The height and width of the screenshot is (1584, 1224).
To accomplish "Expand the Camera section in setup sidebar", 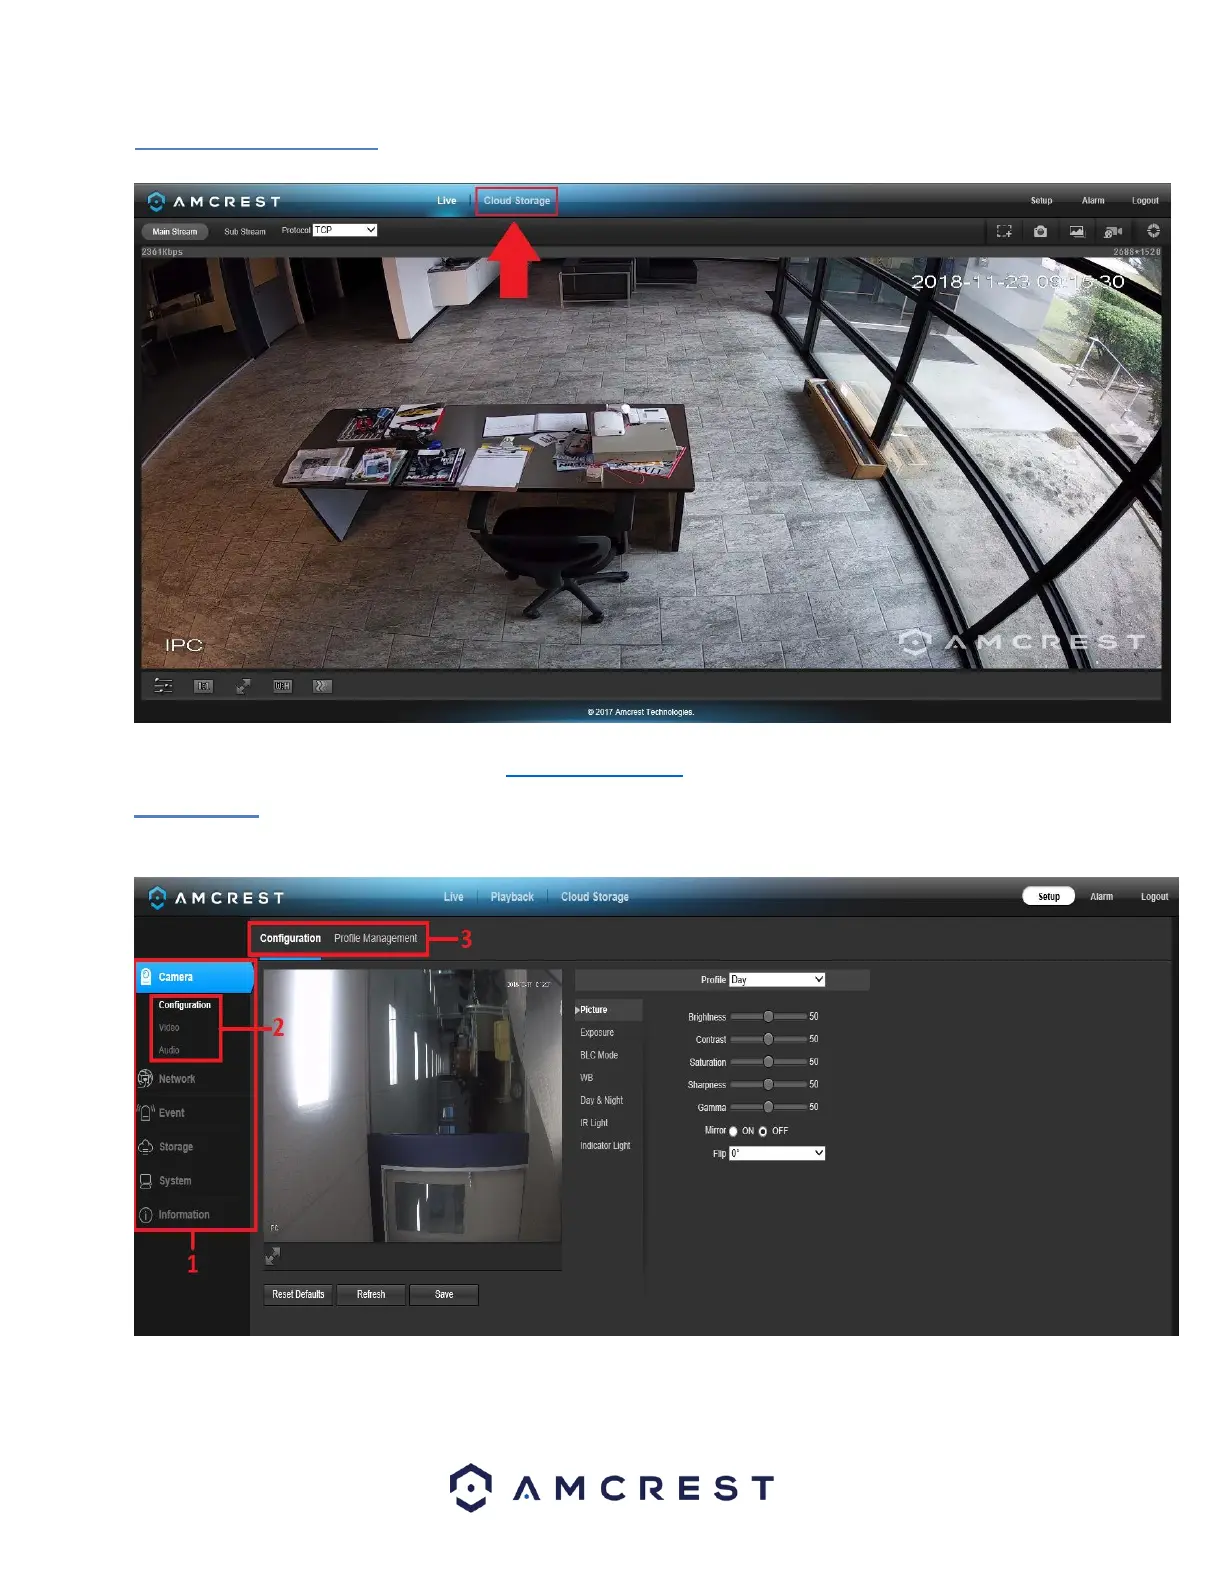I will tap(195, 977).
